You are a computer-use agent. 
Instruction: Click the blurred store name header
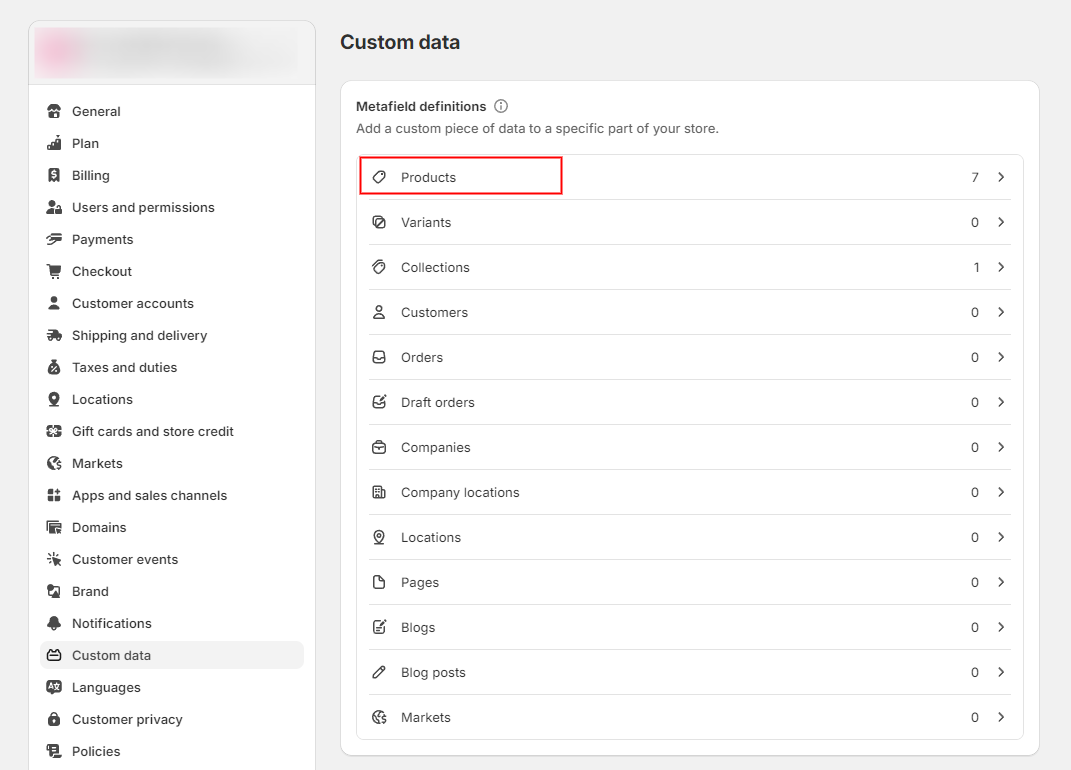166,52
